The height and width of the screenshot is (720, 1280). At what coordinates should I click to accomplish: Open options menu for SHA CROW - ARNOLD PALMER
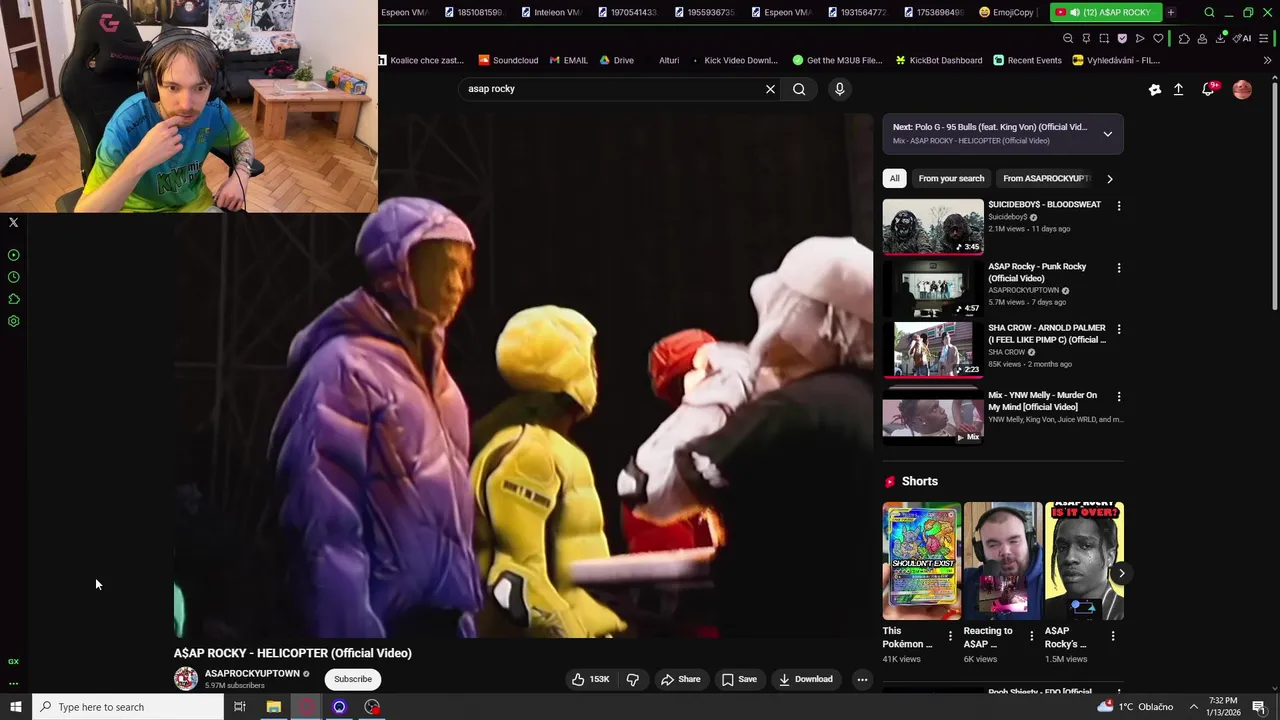[1118, 329]
